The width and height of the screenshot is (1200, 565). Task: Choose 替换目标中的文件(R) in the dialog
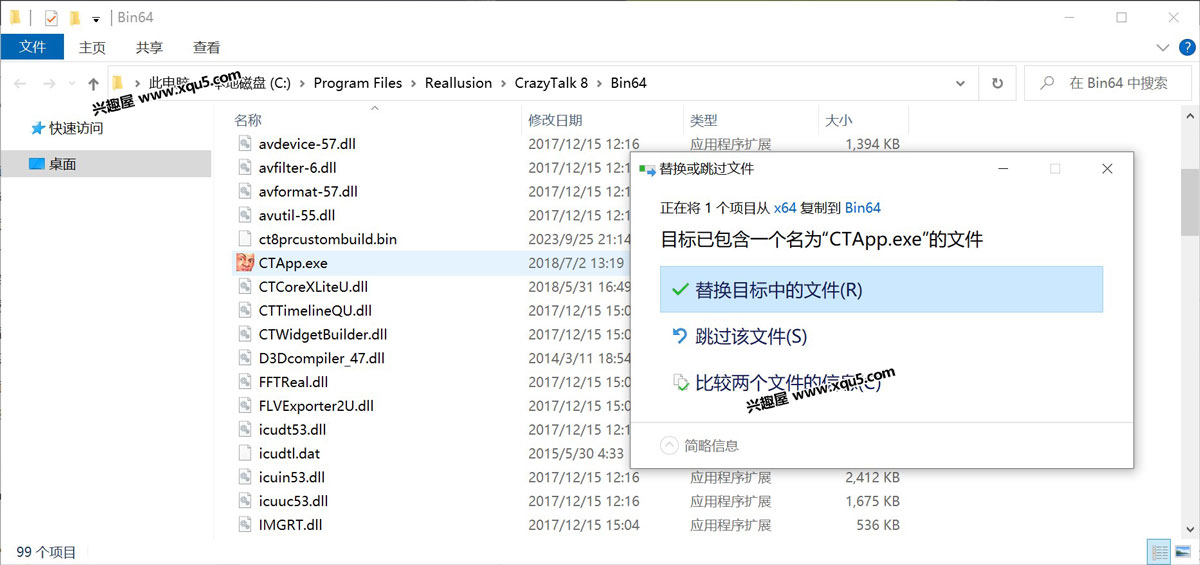881,289
